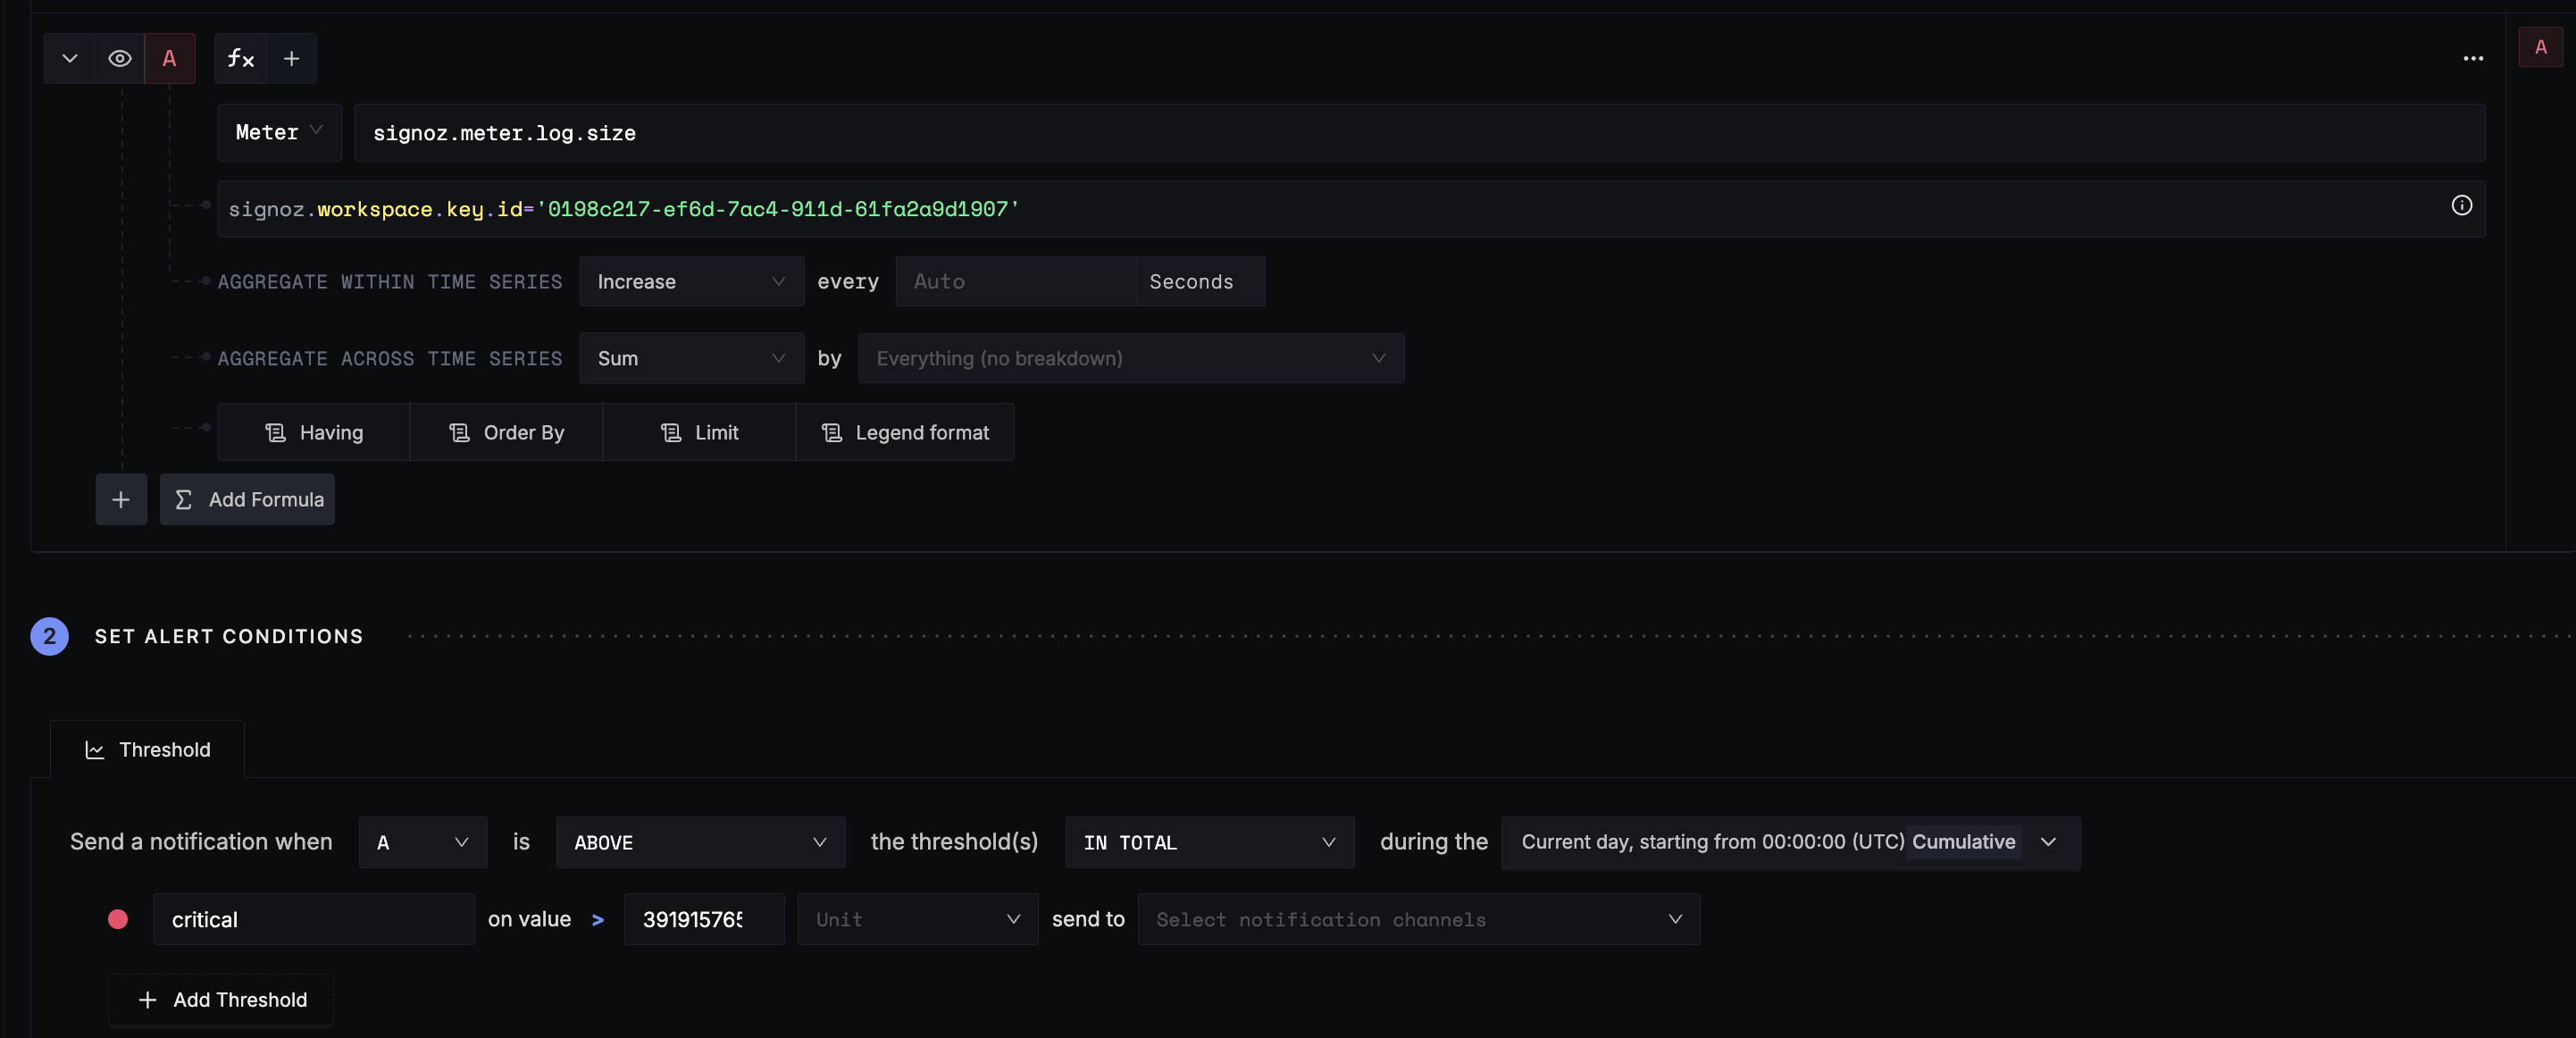2576x1038 pixels.
Task: Edit the Legend format
Action: (x=904, y=432)
